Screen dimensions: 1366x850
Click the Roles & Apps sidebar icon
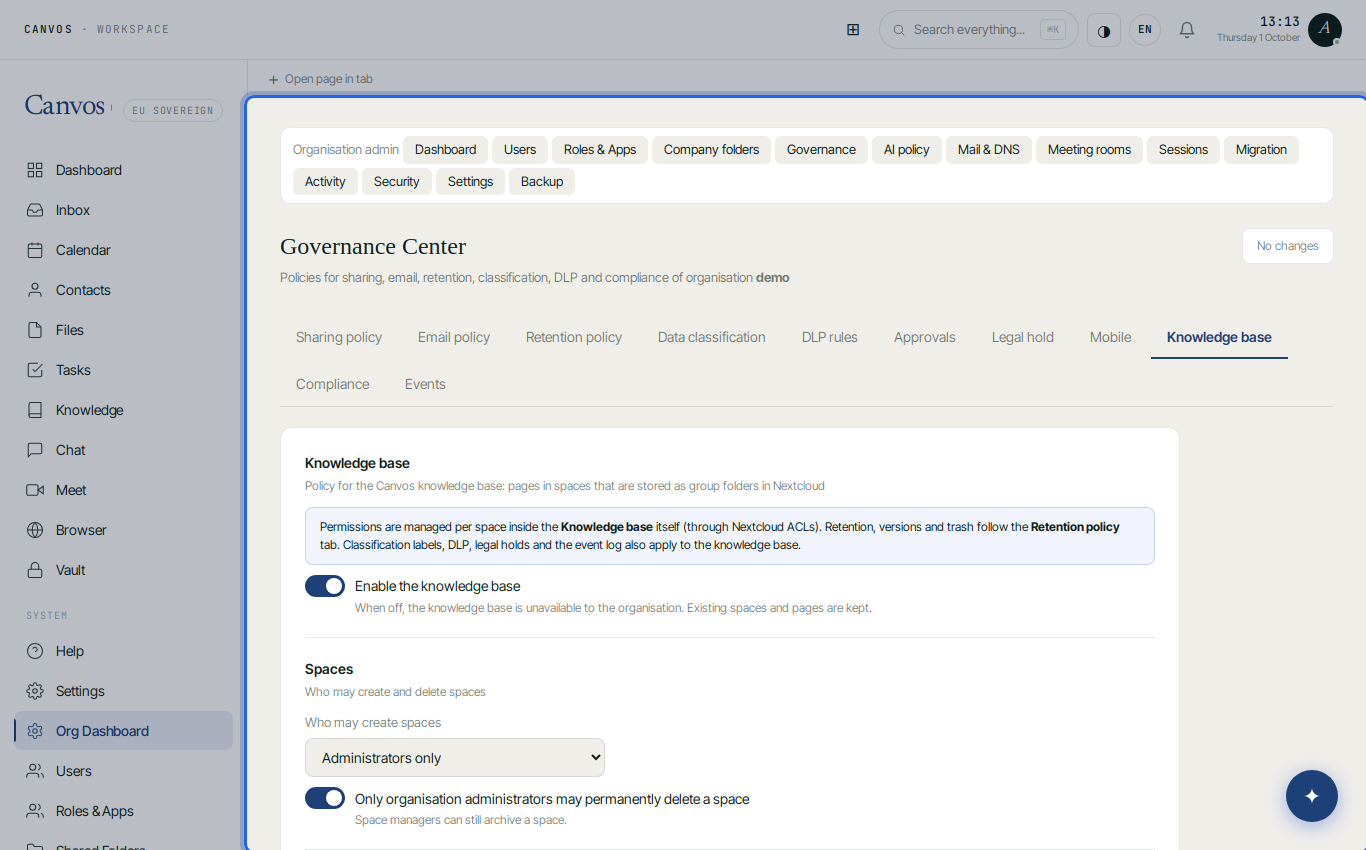pos(35,811)
